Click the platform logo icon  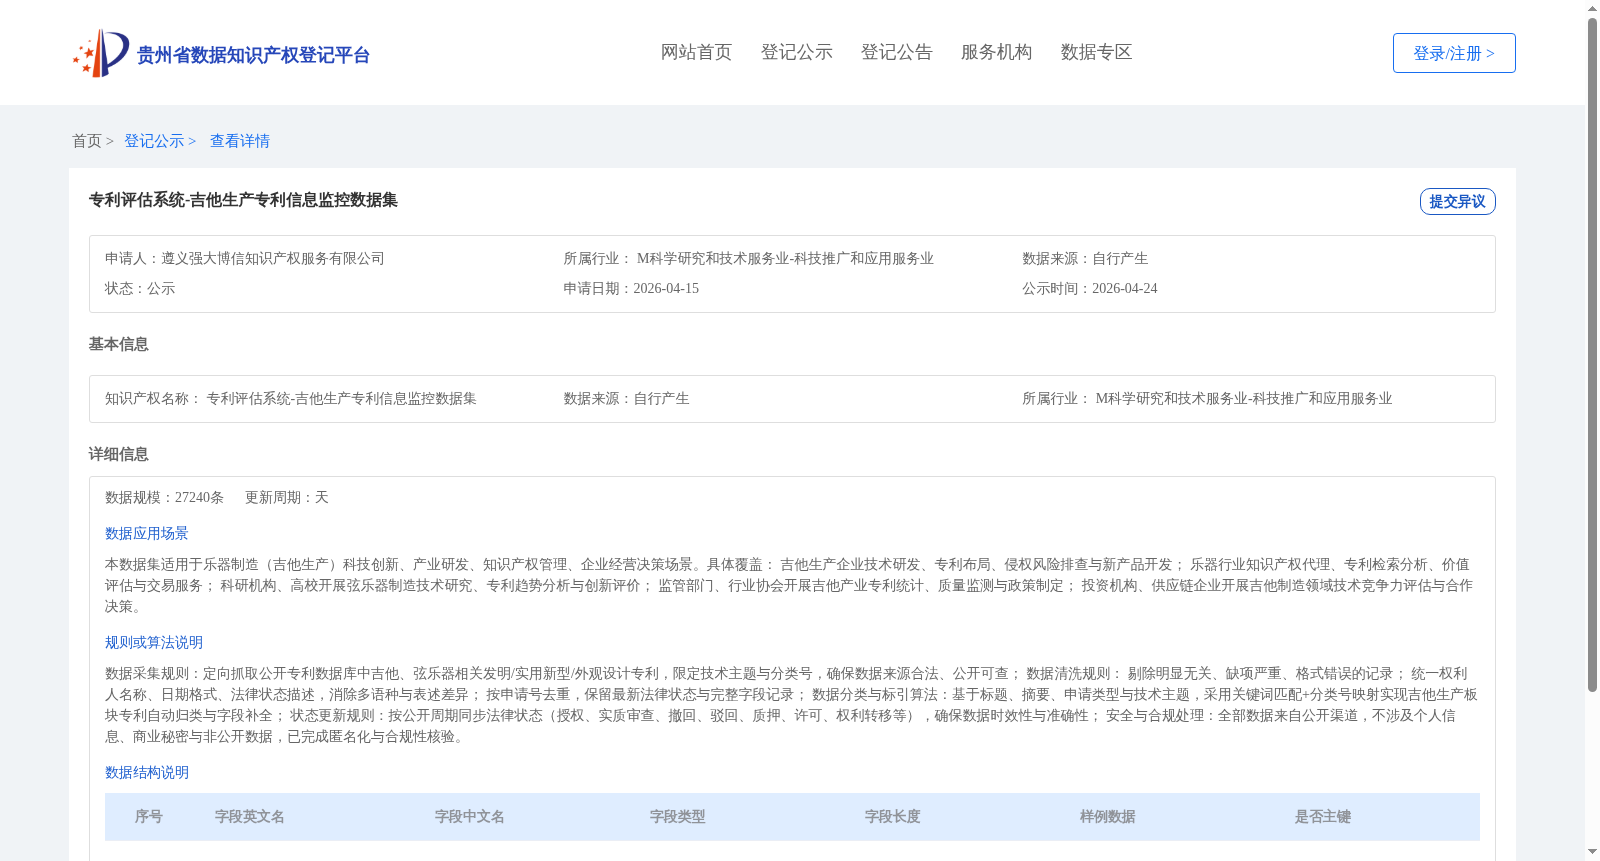click(101, 53)
